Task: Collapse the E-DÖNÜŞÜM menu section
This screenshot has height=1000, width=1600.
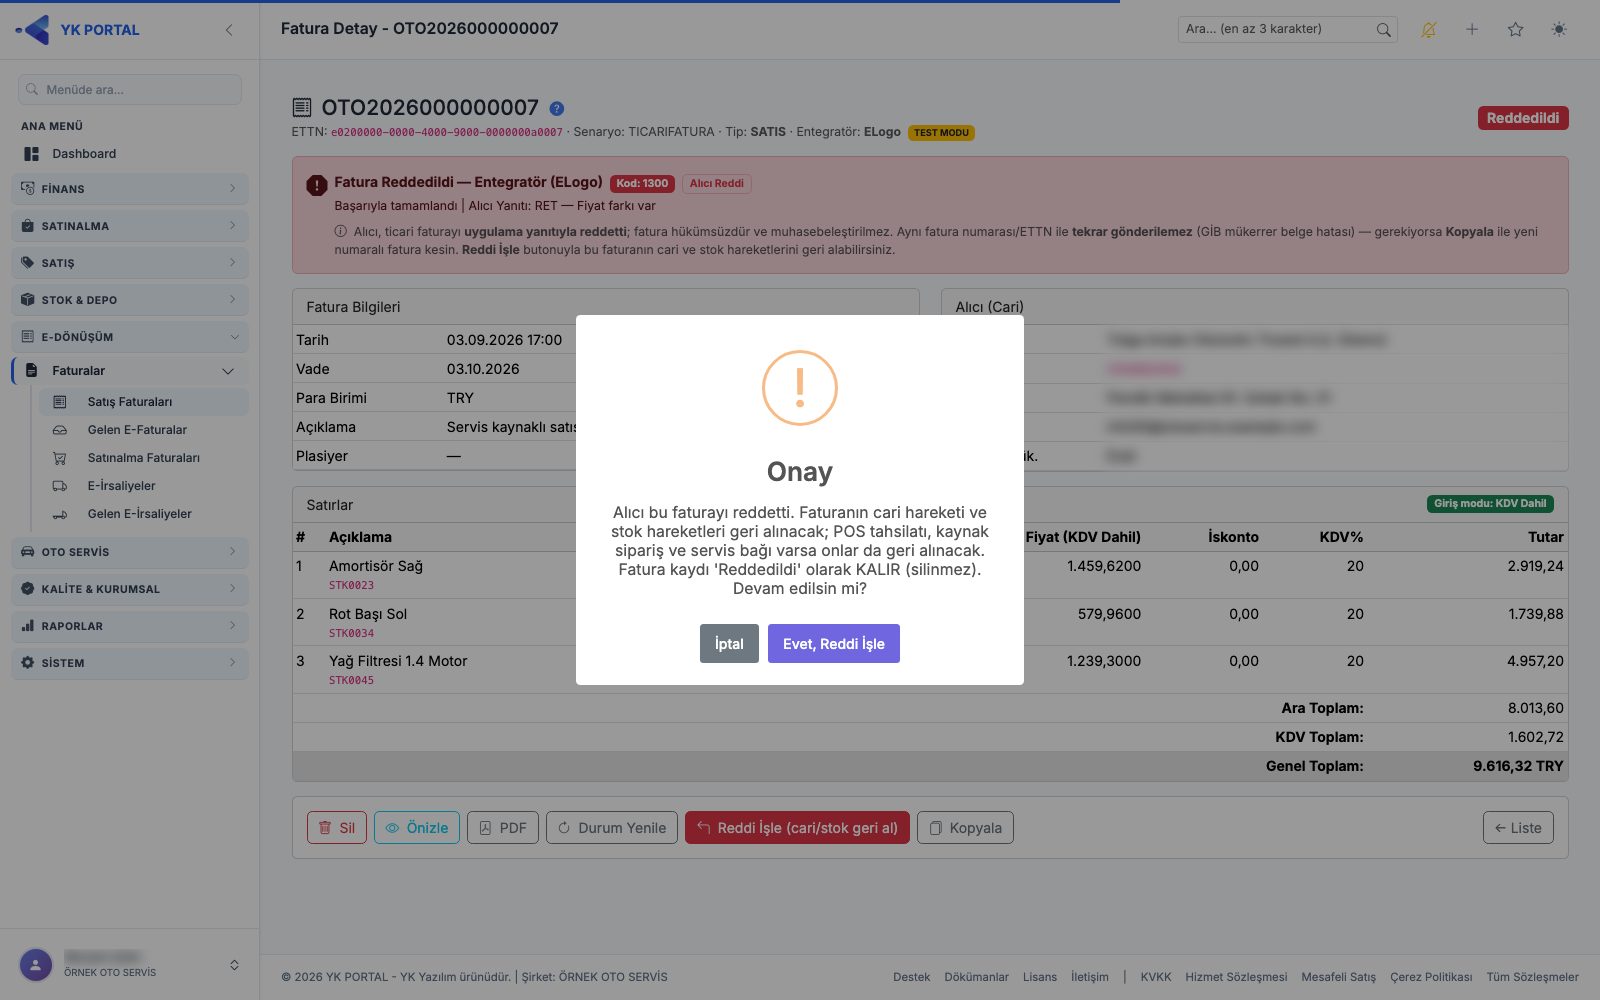Action: pos(130,337)
